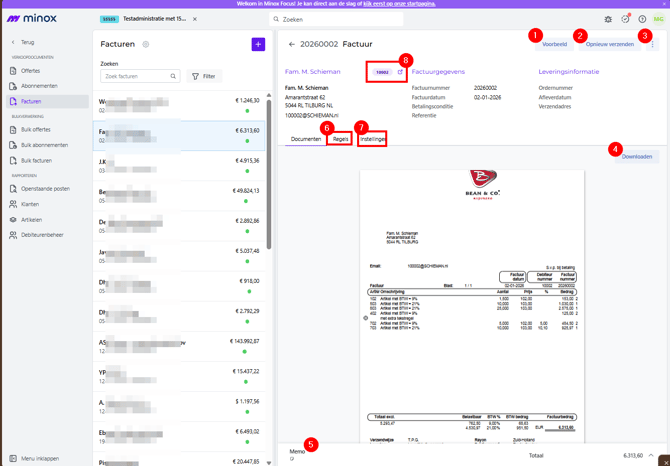The height and width of the screenshot is (466, 670).
Task: Open the notifications check-circle icon
Action: (625, 19)
